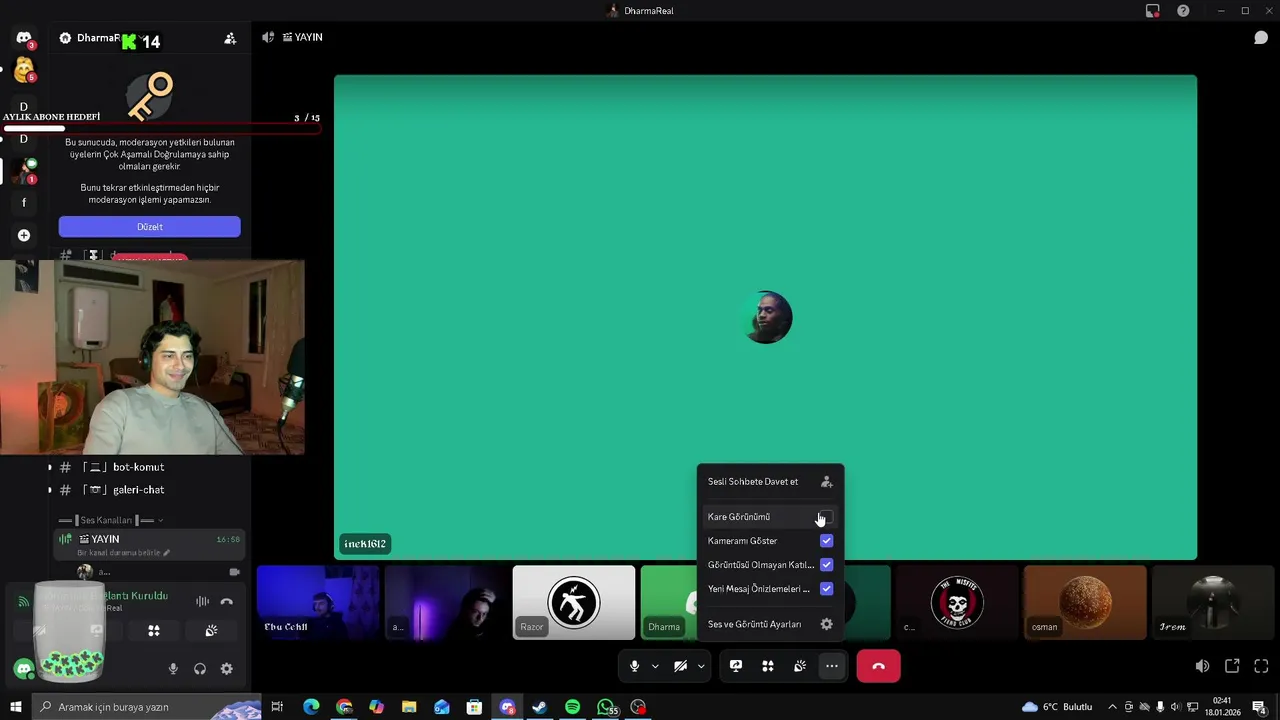Adjust stream volume speaker icon

point(1202,666)
